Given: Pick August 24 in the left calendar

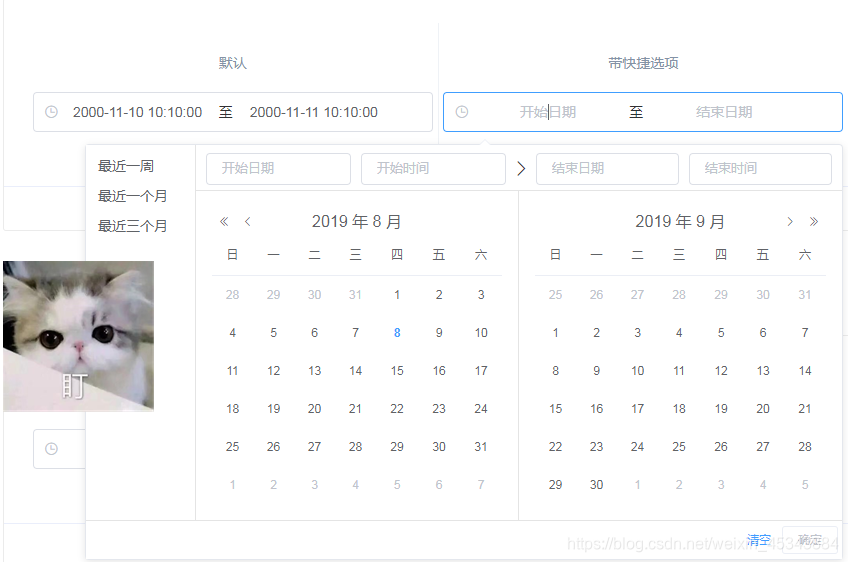Looking at the screenshot, I should pyautogui.click(x=481, y=408).
